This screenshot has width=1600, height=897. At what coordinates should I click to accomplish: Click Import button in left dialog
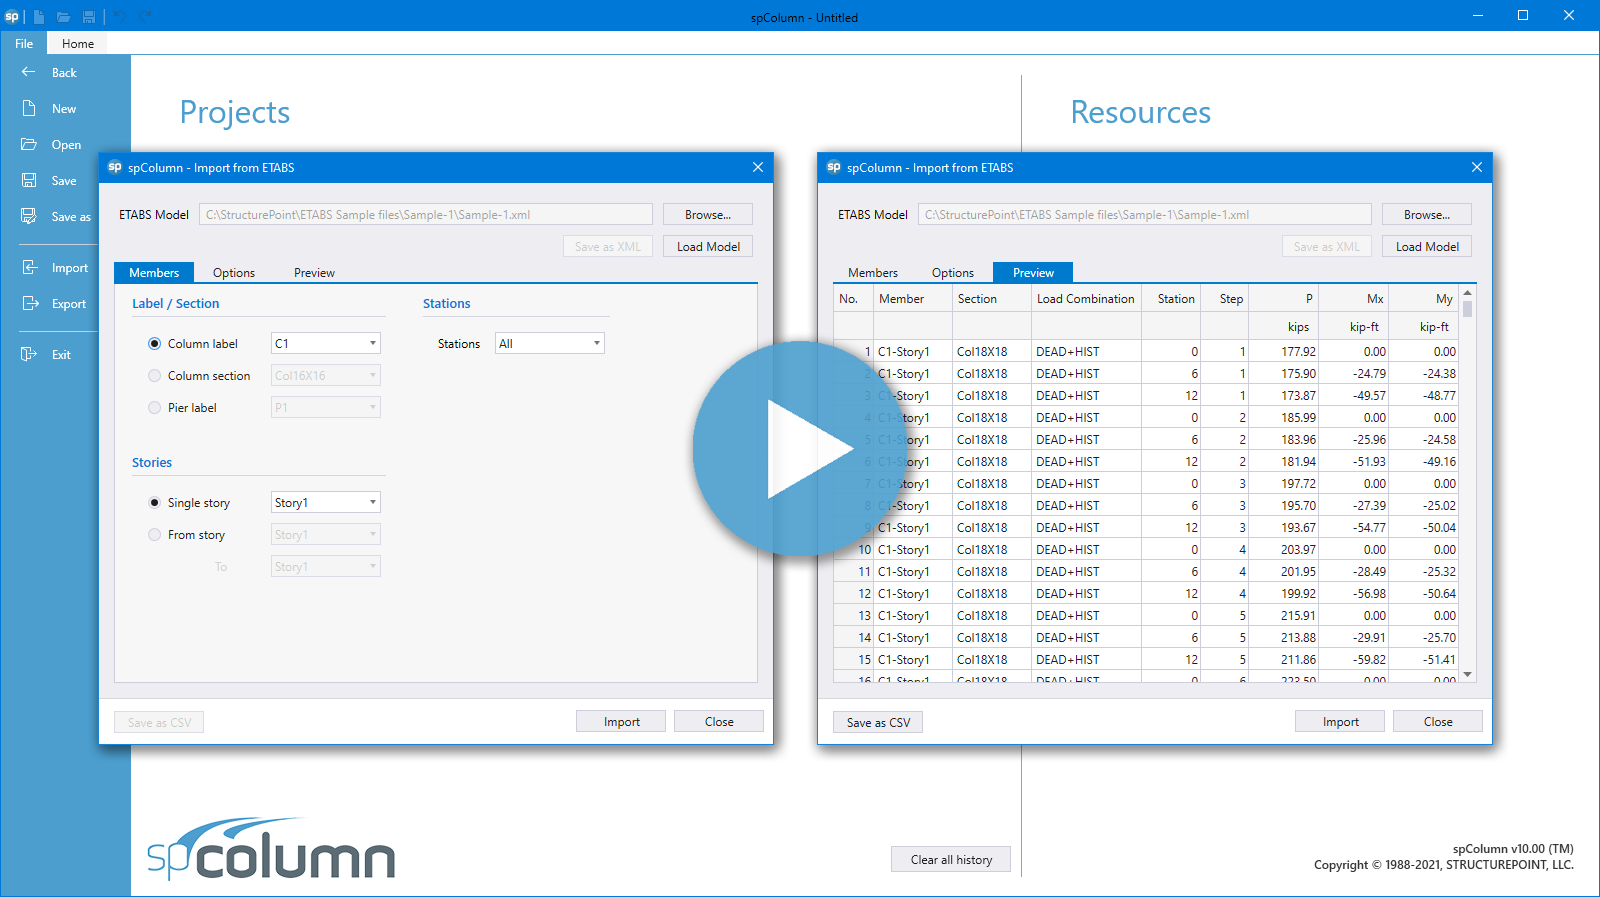tap(621, 721)
